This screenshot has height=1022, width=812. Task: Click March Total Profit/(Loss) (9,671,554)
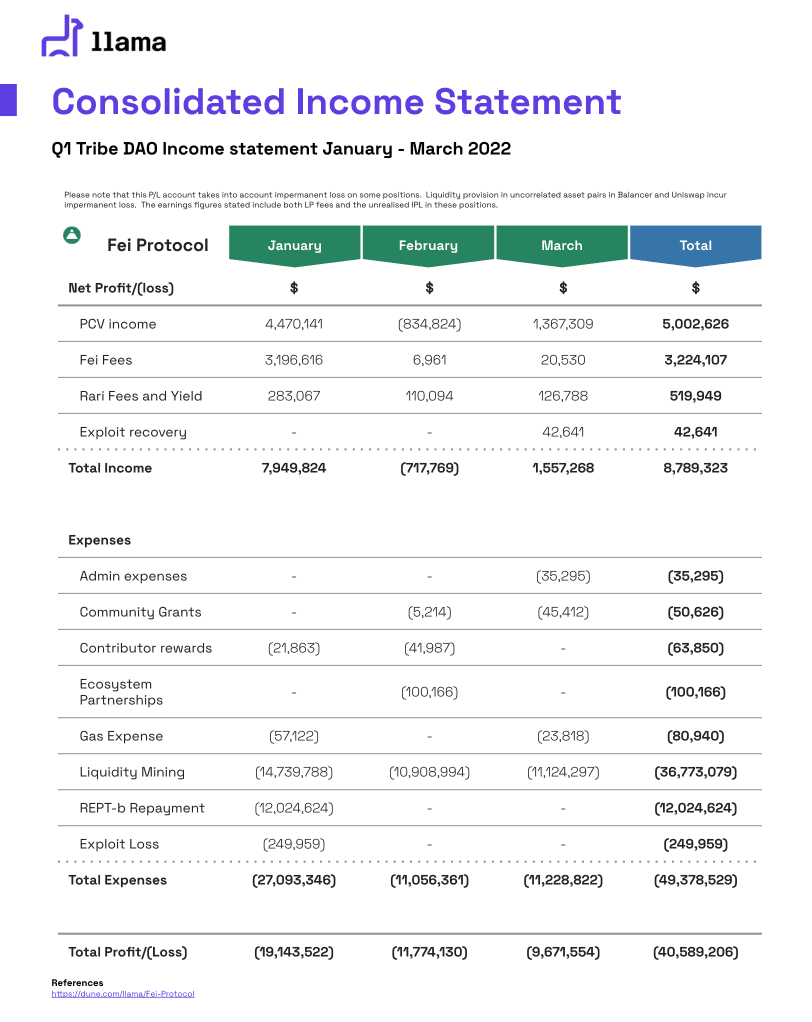(x=563, y=952)
